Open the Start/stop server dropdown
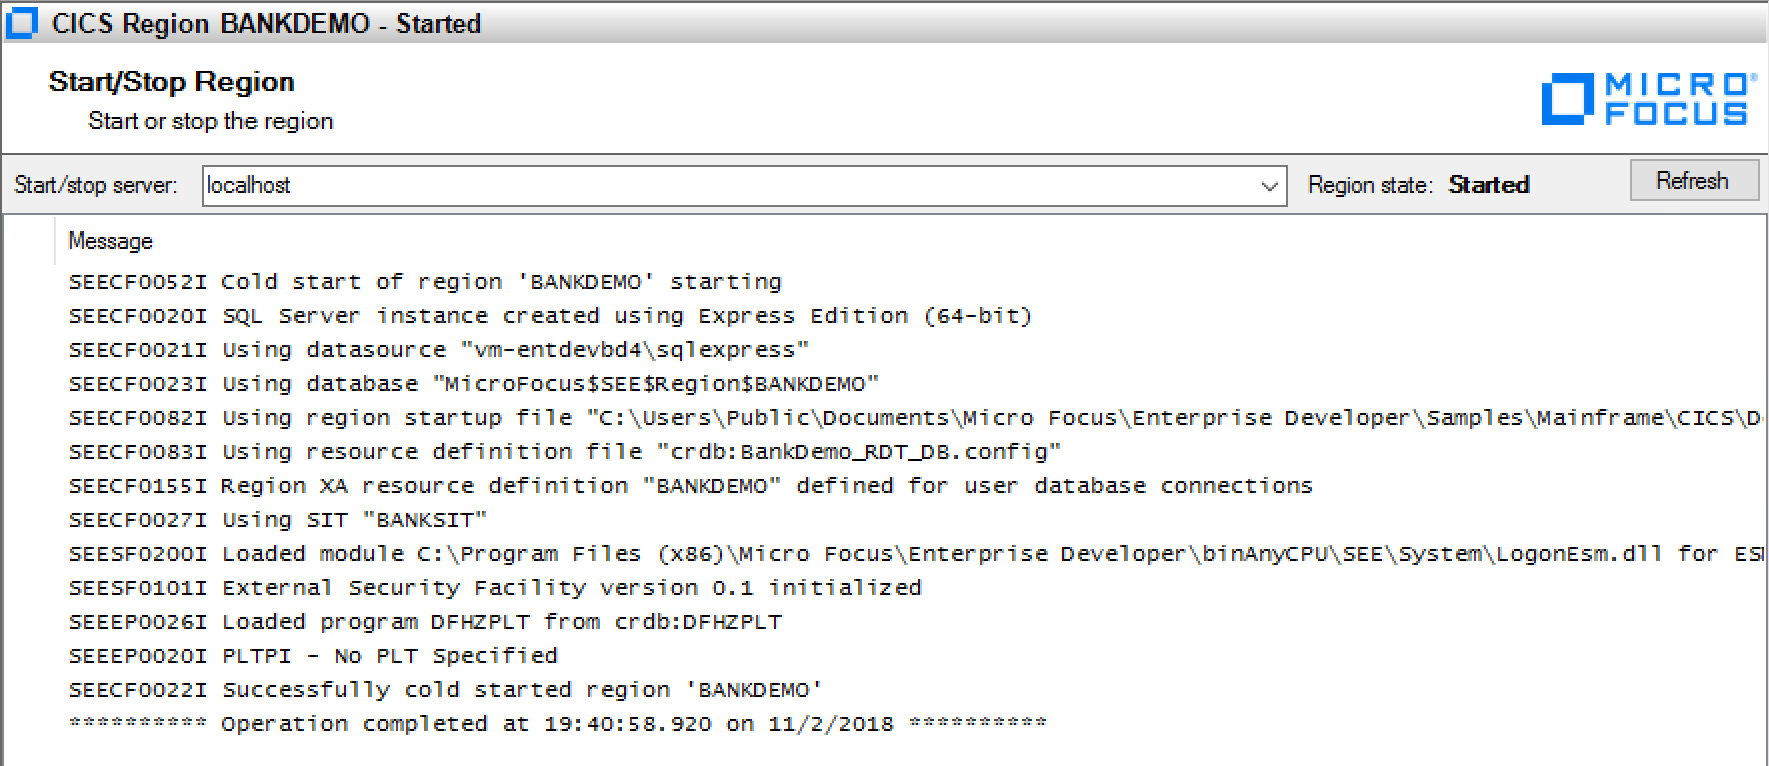 [1270, 185]
